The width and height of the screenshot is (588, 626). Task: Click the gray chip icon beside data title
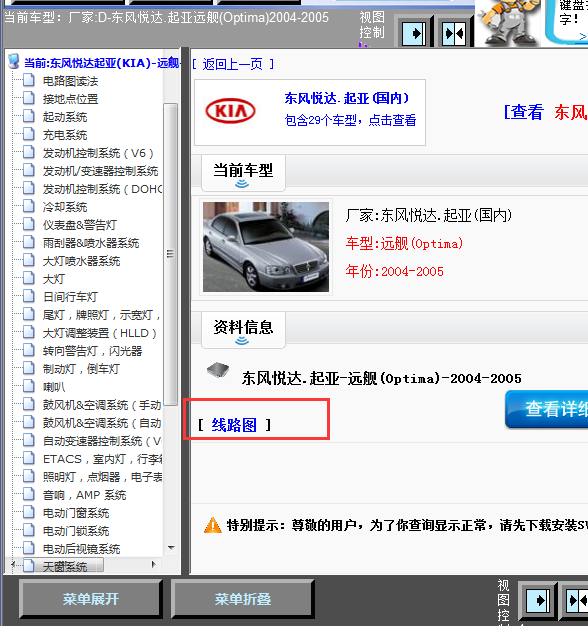(218, 370)
